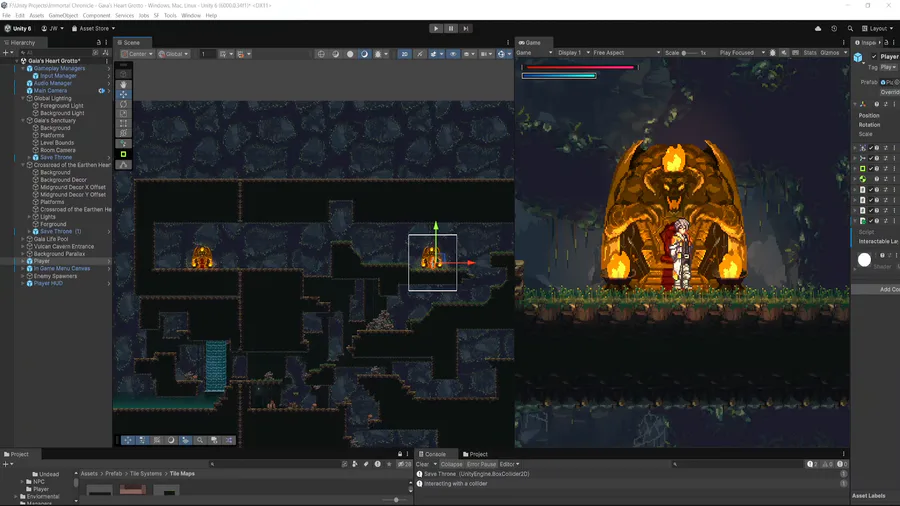Select the Transform tool
The image size is (900, 506).
pyautogui.click(x=123, y=133)
